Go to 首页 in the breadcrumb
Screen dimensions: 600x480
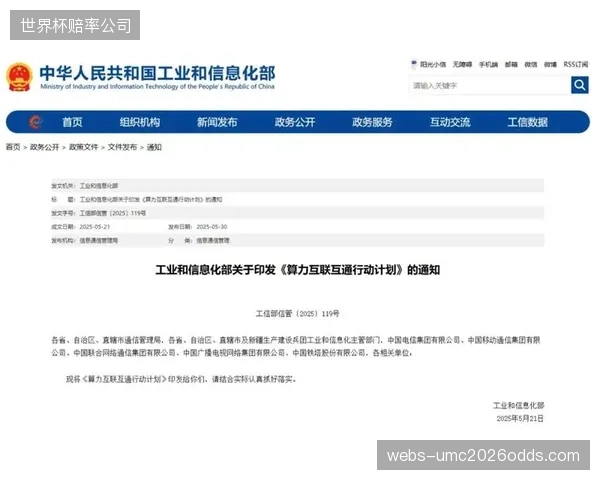(x=13, y=147)
